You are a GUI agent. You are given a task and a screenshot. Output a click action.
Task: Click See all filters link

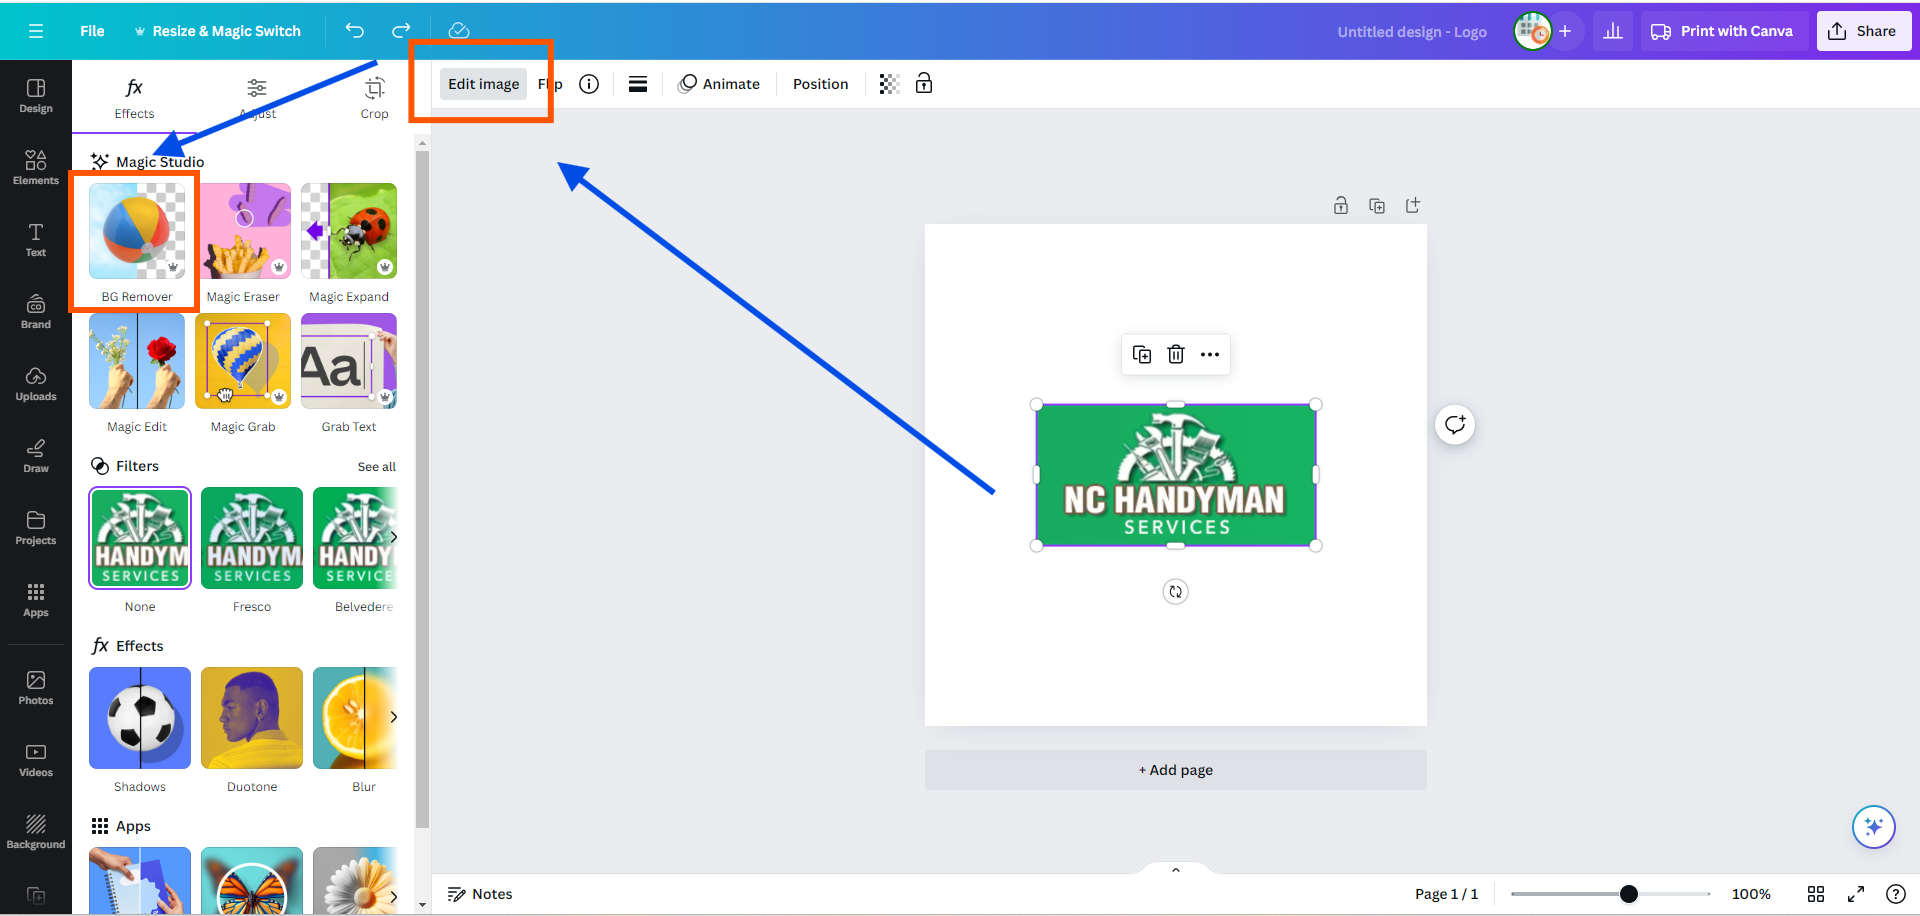click(377, 467)
